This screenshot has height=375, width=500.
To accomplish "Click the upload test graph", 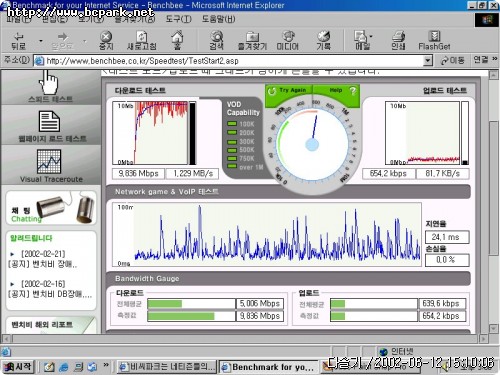I will click(x=423, y=133).
